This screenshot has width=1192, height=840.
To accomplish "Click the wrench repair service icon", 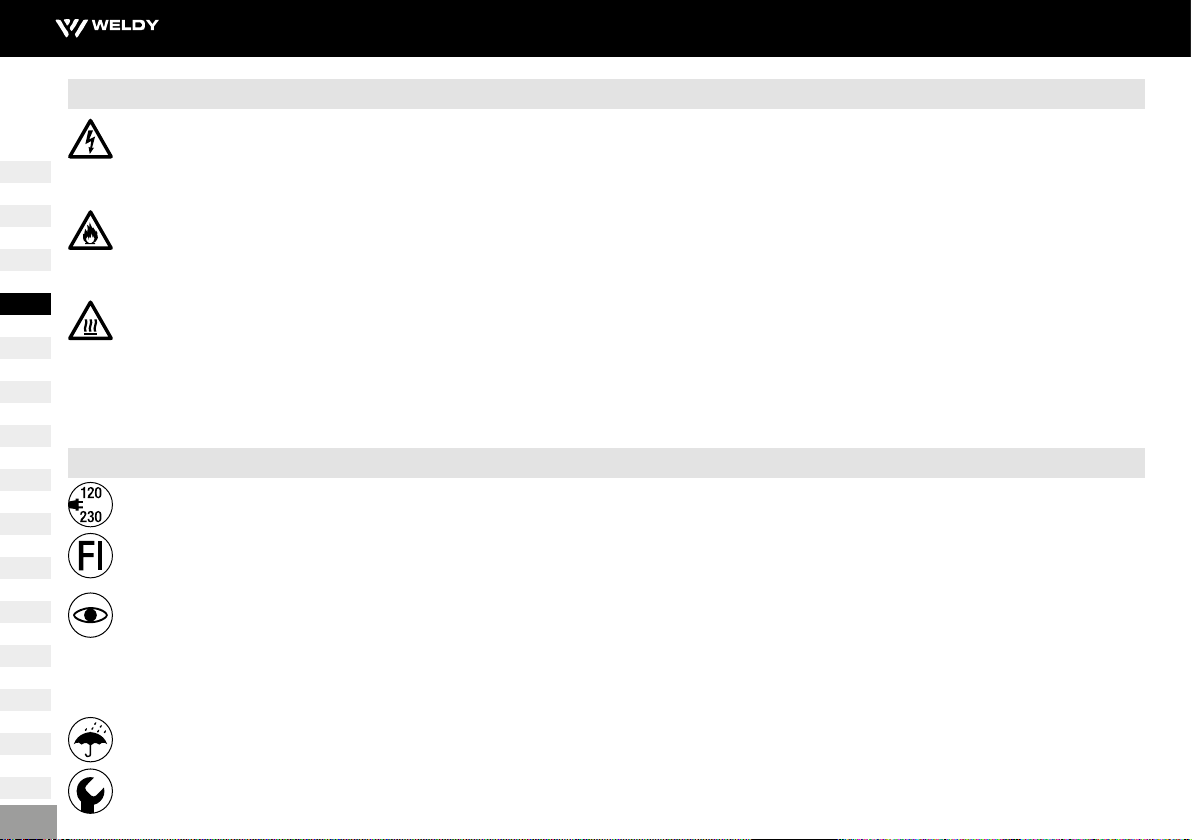I will coord(90,791).
